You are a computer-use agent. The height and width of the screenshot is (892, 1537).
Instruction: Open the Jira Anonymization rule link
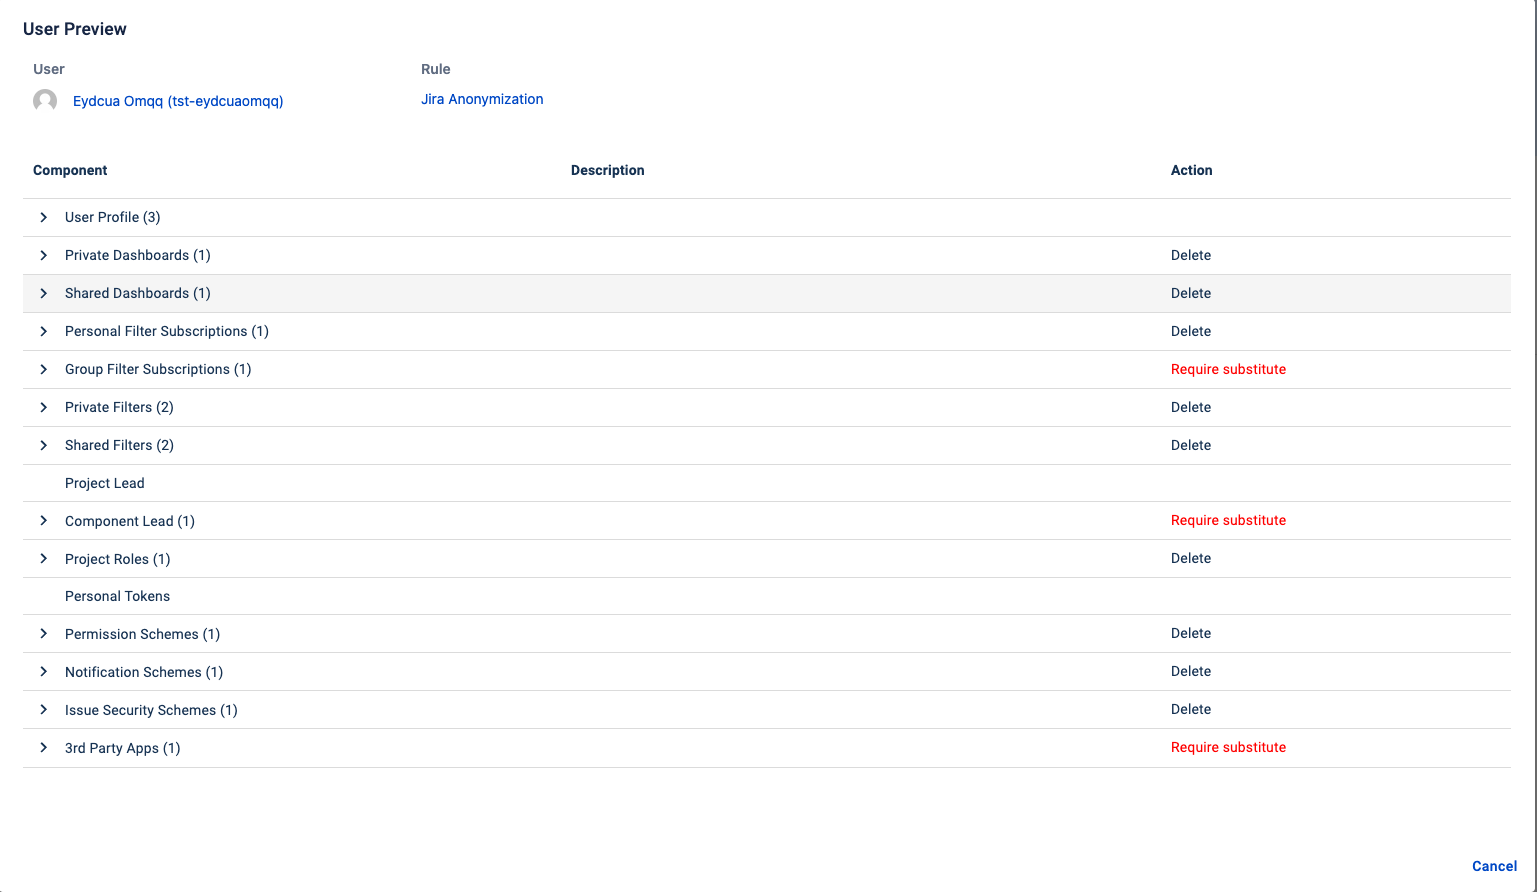pos(482,99)
